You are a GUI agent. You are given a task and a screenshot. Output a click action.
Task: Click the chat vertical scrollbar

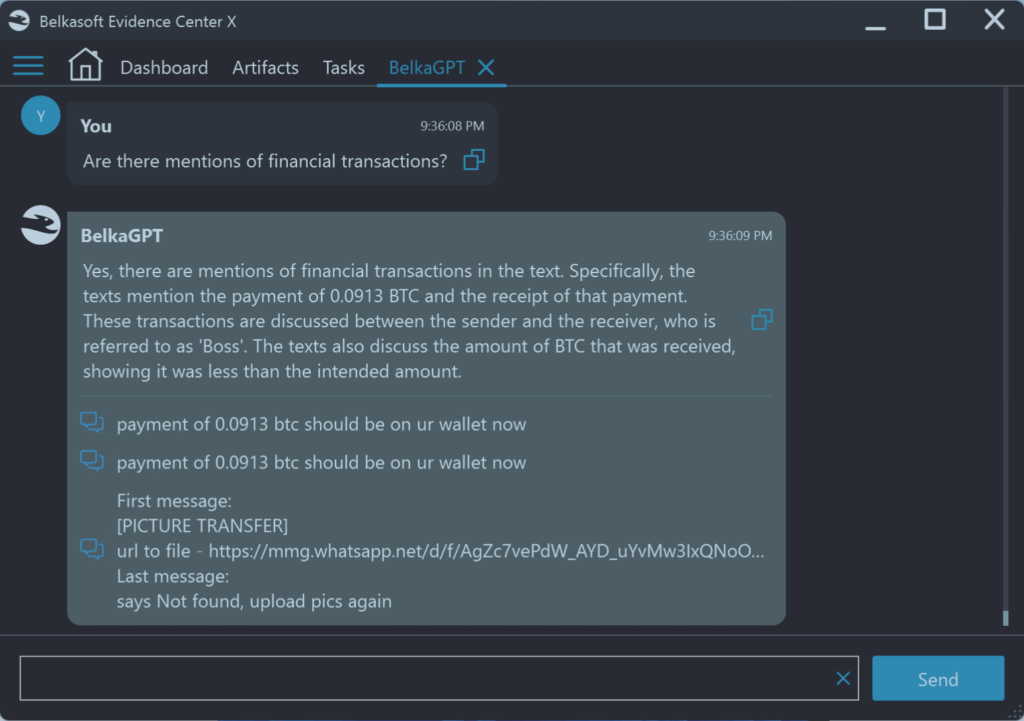(x=1005, y=350)
